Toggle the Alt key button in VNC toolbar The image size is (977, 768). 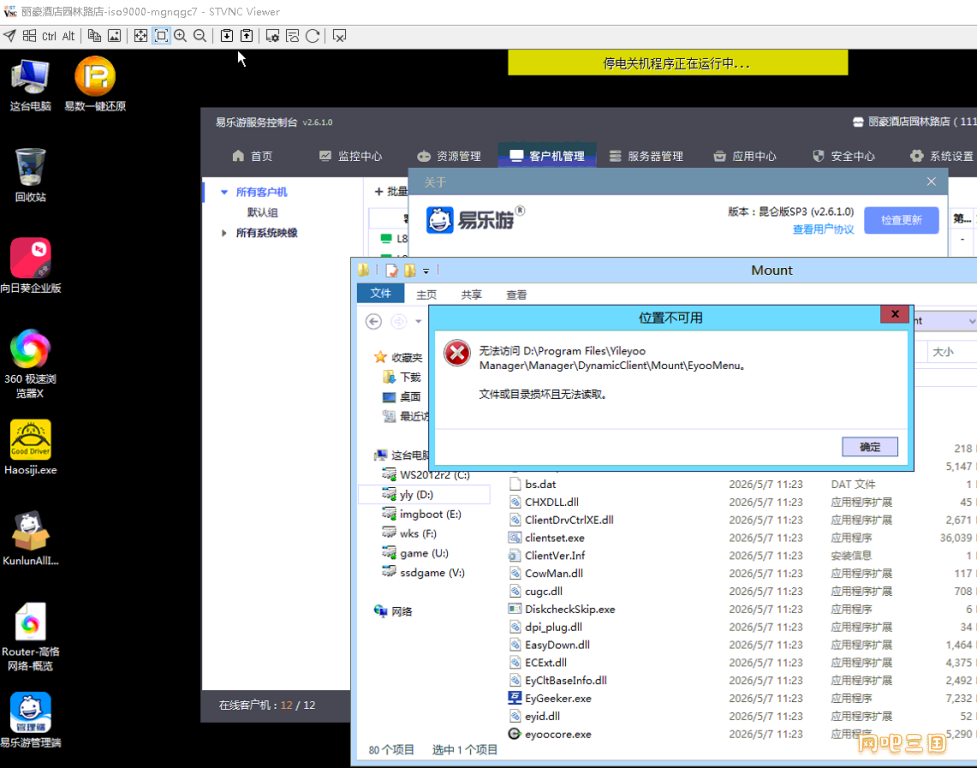click(x=69, y=36)
